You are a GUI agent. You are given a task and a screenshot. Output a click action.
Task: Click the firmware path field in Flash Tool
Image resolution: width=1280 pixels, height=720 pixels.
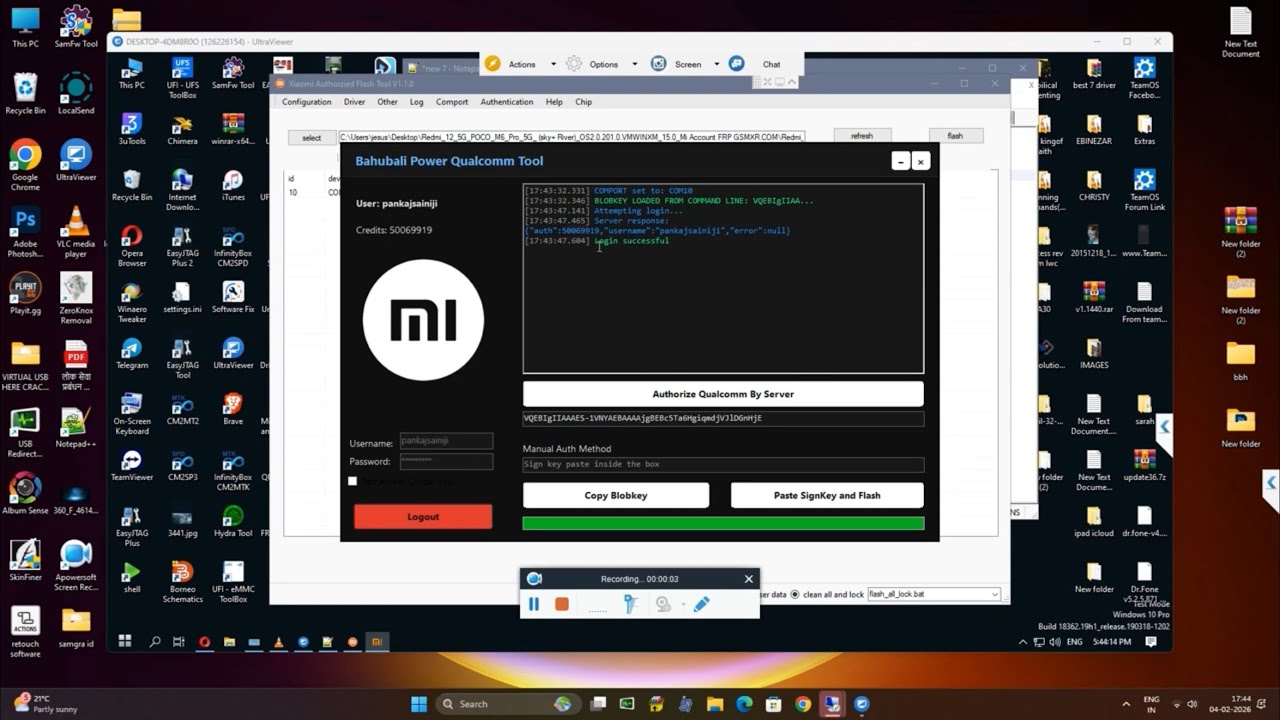pyautogui.click(x=571, y=136)
